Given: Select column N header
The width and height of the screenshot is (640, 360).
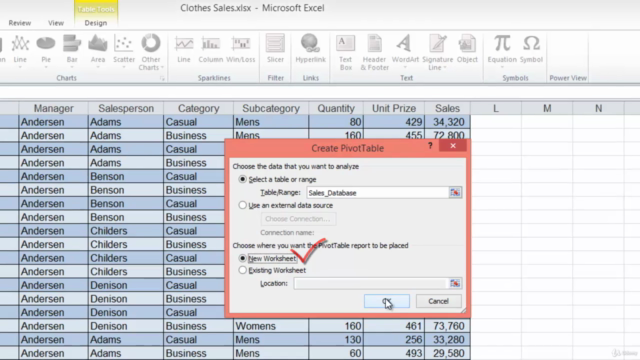Looking at the screenshot, I should [x=598, y=108].
